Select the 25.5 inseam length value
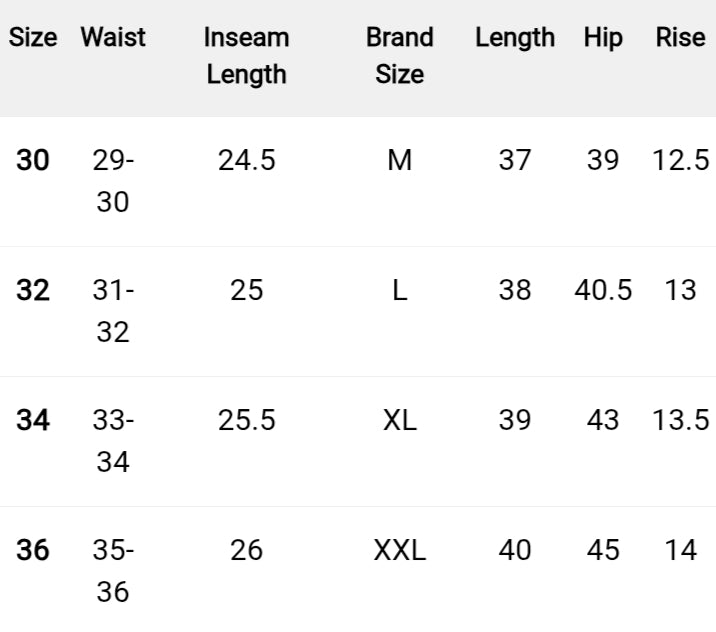This screenshot has width=716, height=632. coord(247,420)
